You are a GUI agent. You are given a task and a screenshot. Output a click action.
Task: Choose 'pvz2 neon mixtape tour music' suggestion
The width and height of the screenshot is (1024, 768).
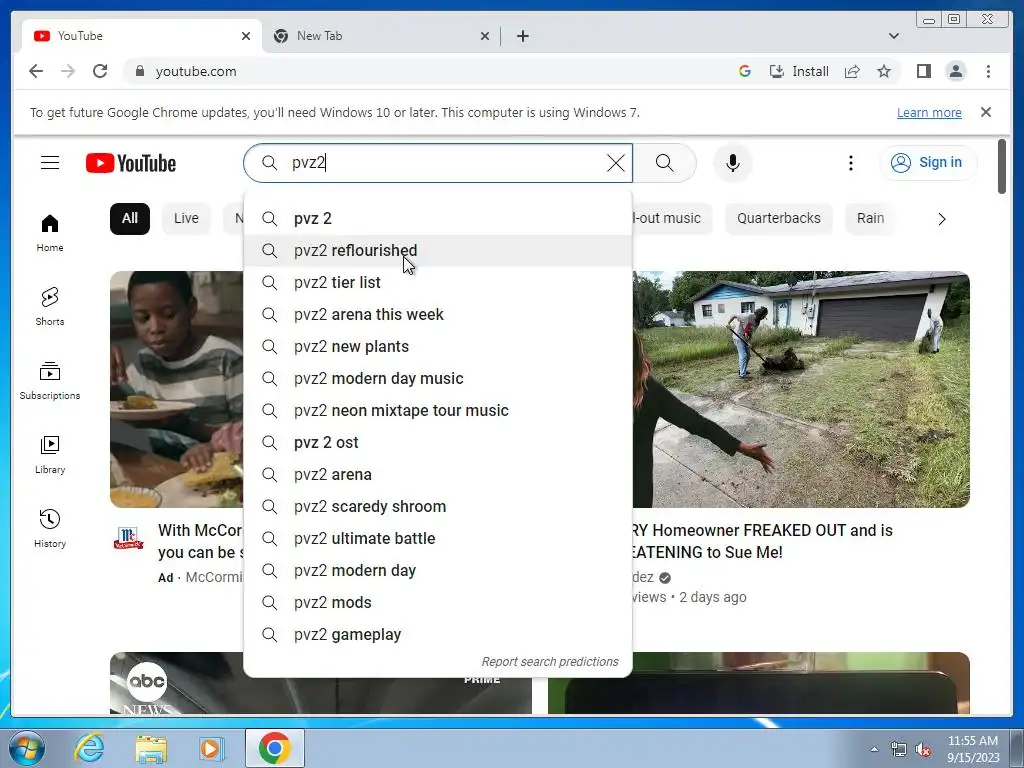tap(438, 411)
